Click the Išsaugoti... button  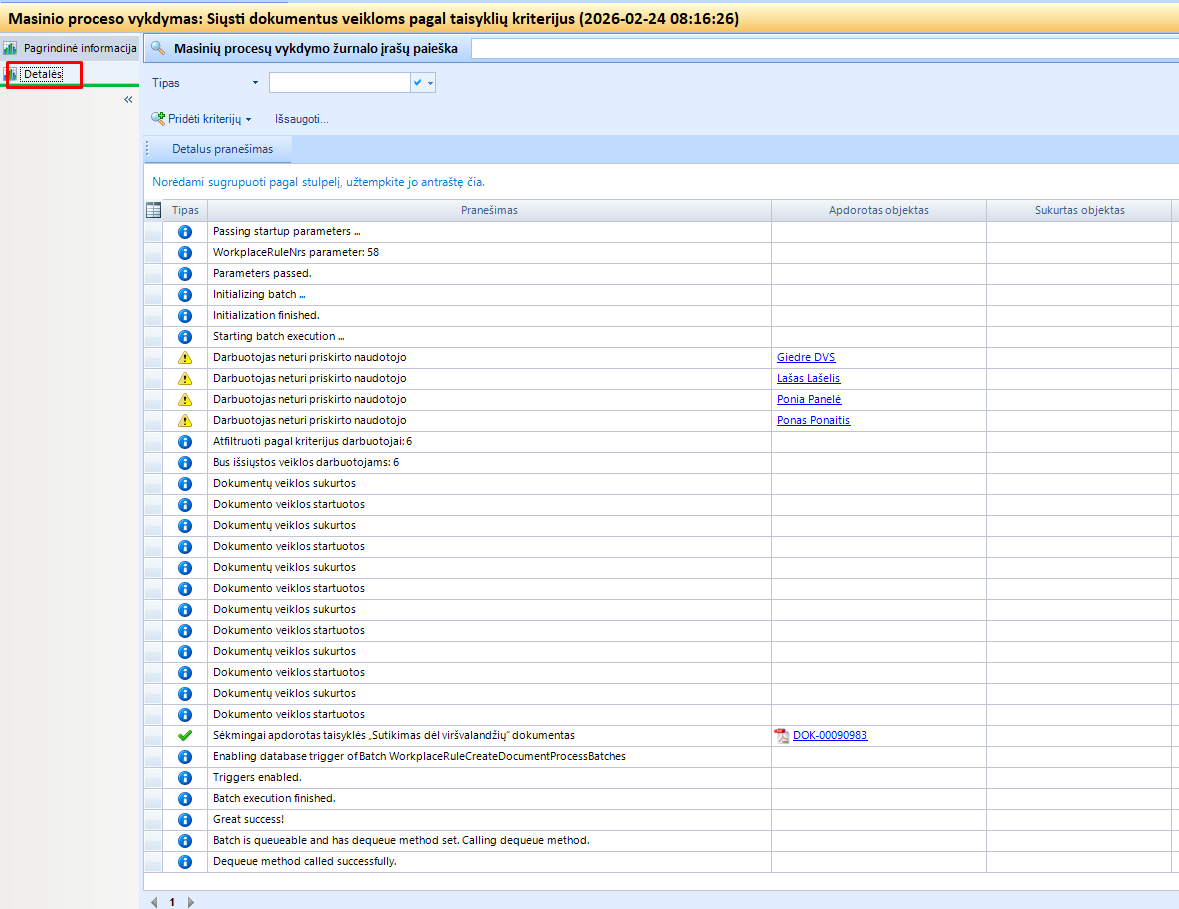point(301,119)
